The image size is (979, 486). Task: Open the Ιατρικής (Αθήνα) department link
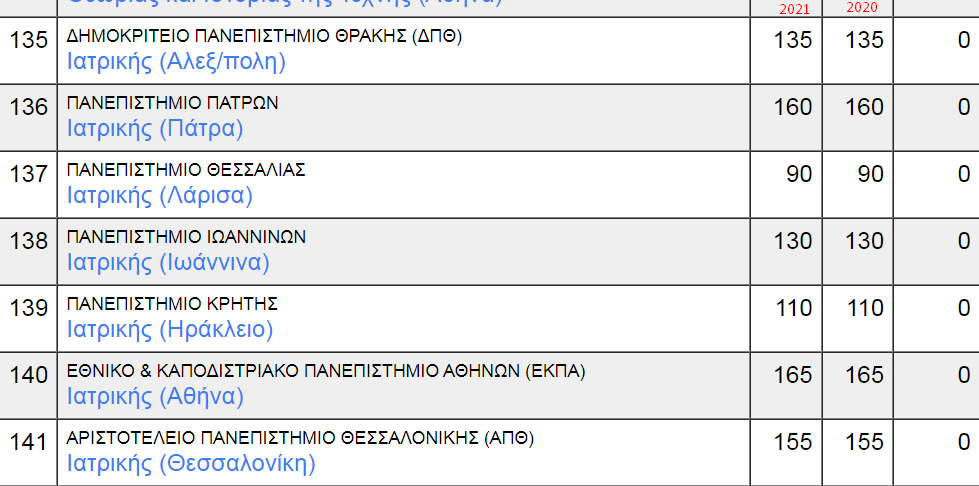click(155, 397)
